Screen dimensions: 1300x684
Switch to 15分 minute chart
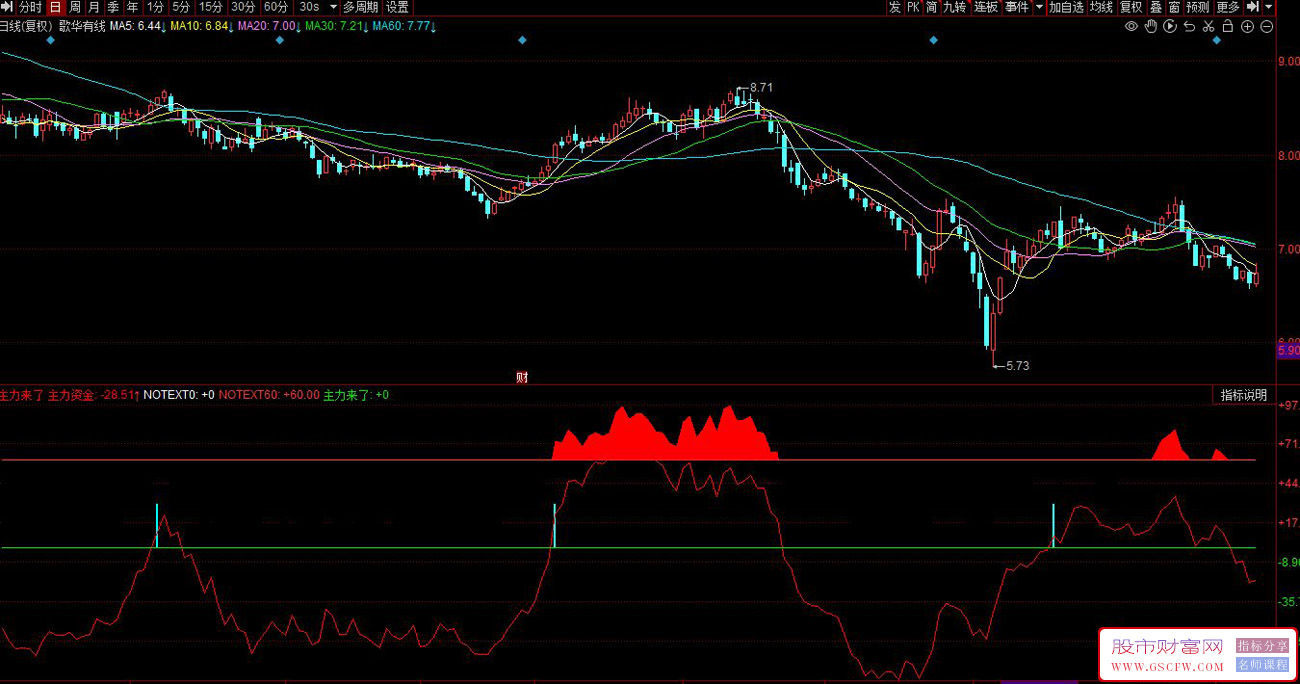point(211,7)
